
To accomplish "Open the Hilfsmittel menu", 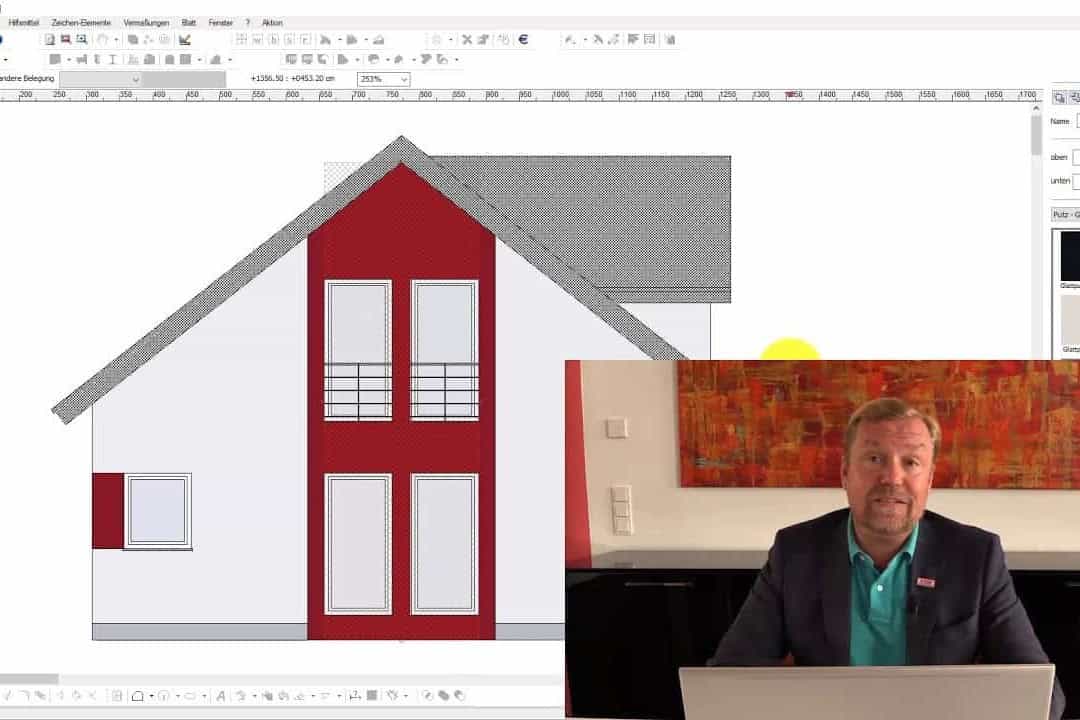I will click(x=23, y=22).
